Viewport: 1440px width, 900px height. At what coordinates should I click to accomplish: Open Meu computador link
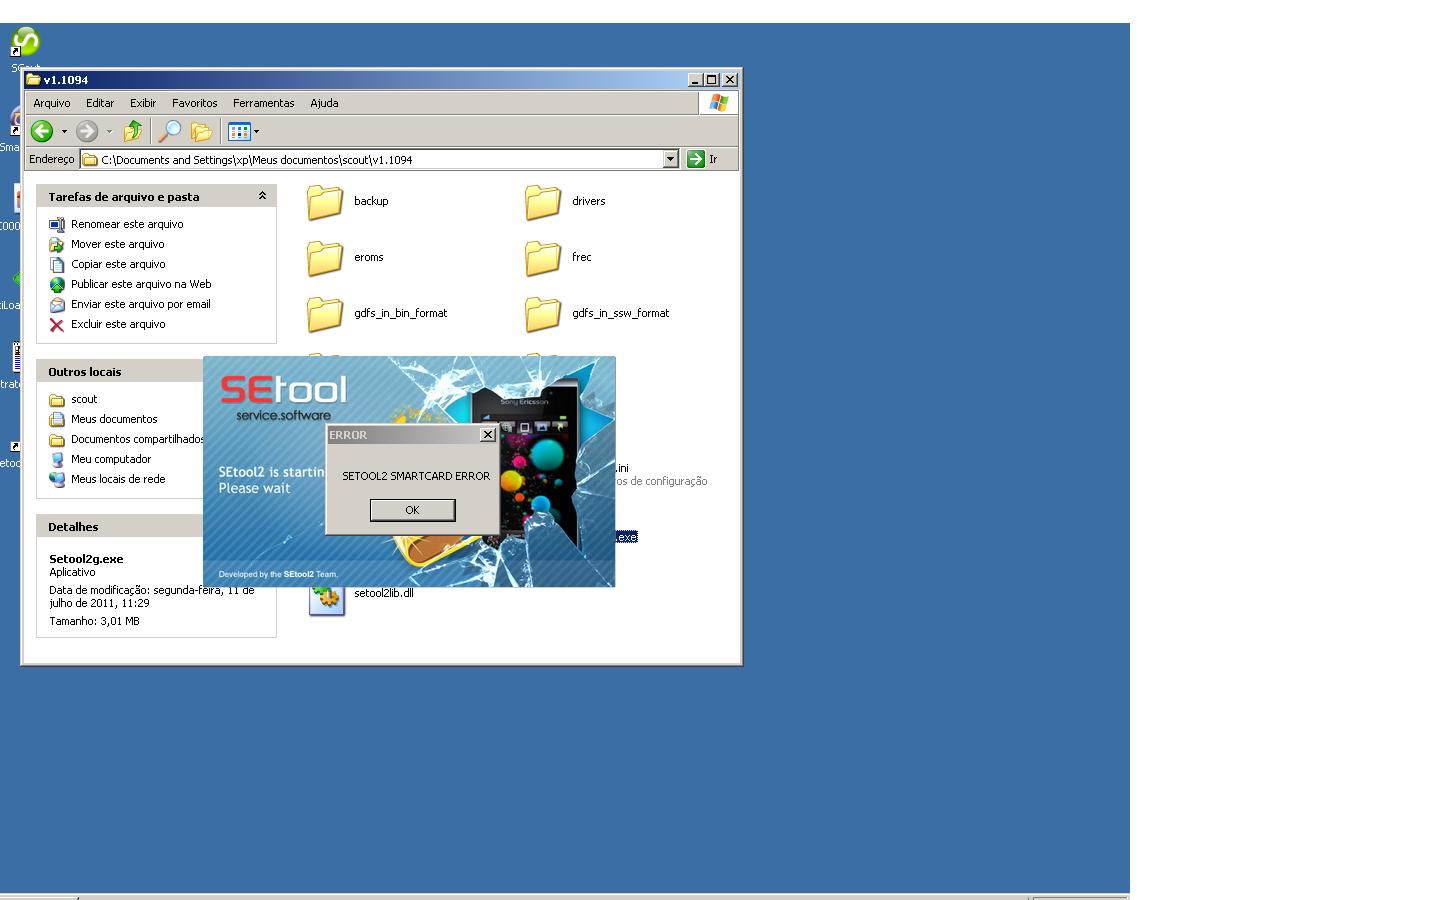pyautogui.click(x=111, y=459)
